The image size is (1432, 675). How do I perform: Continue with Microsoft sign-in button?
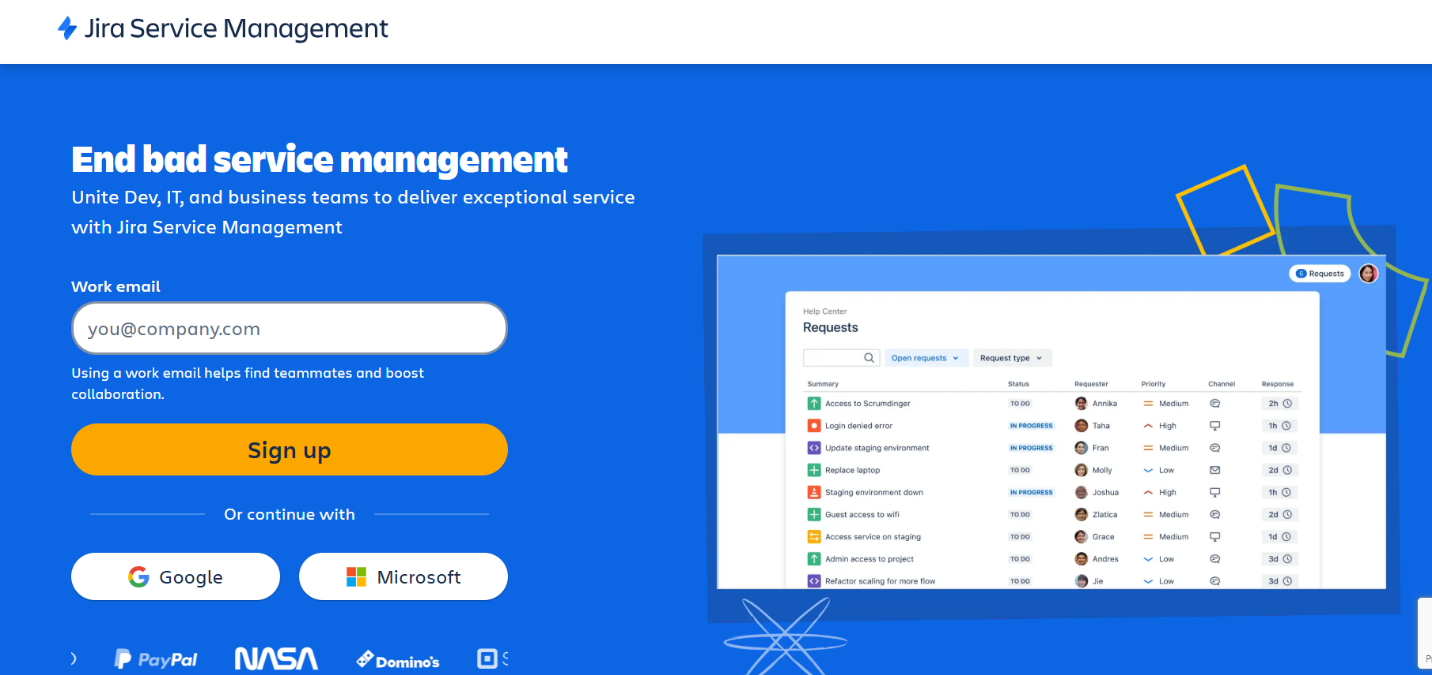403,577
